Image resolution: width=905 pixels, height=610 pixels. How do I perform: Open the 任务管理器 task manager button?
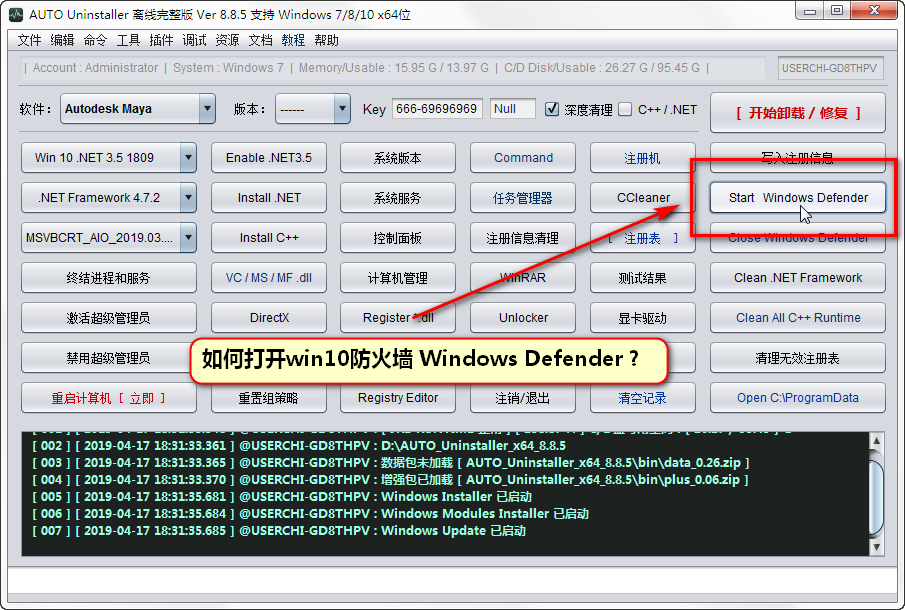coord(523,198)
